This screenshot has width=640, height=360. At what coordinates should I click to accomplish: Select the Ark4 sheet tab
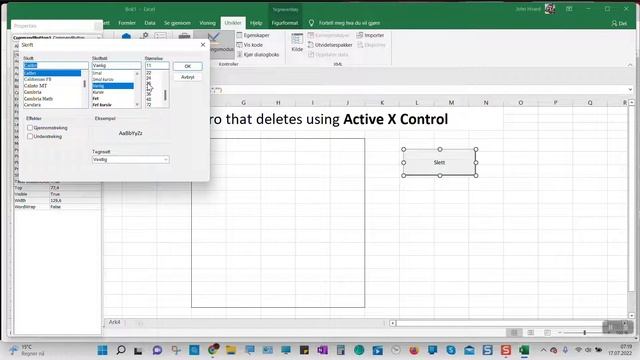(x=115, y=322)
